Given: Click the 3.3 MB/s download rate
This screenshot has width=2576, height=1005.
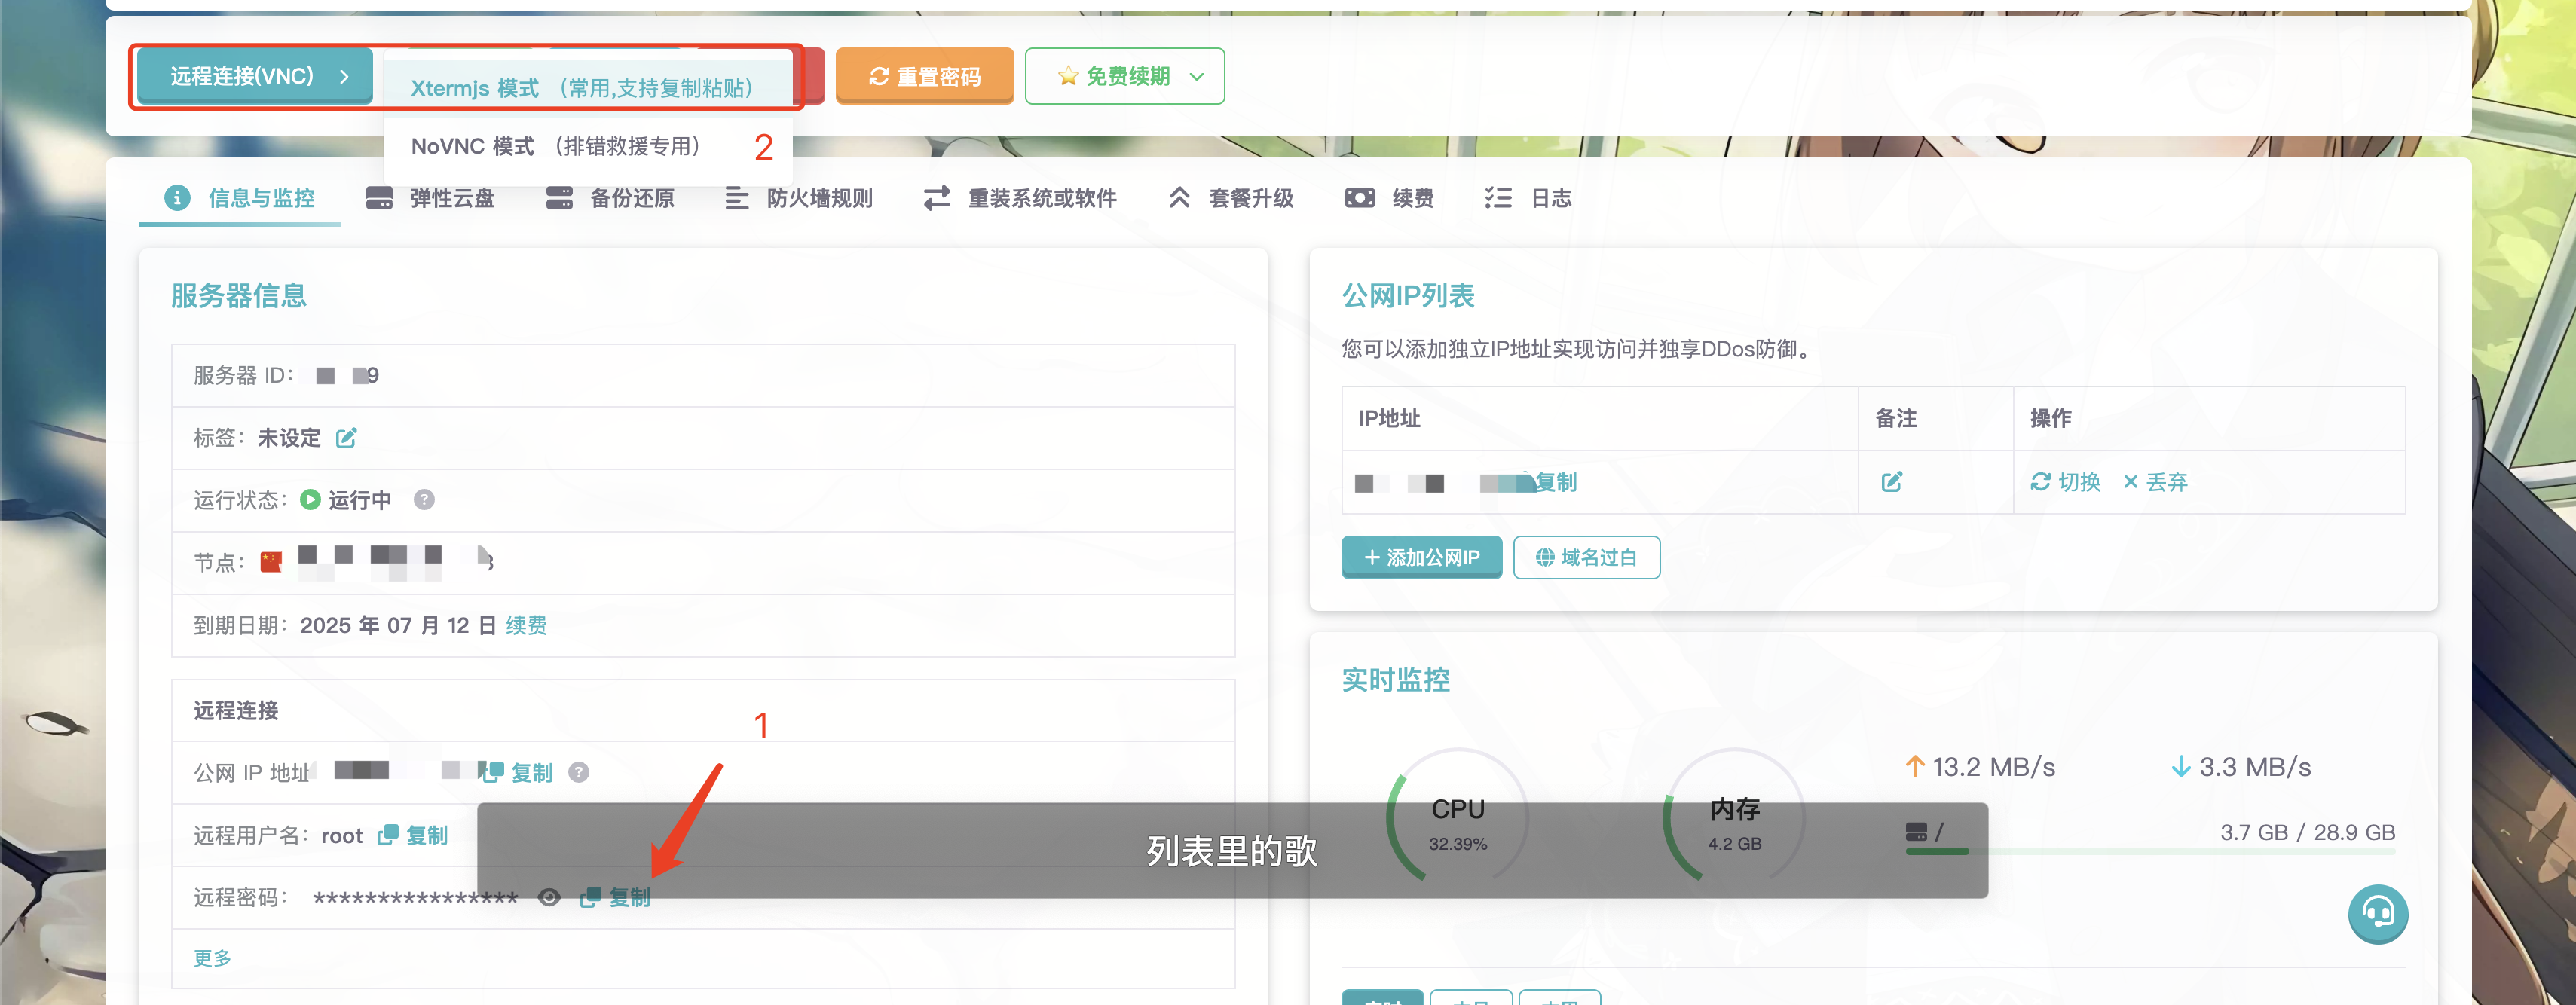Looking at the screenshot, I should tap(2241, 767).
